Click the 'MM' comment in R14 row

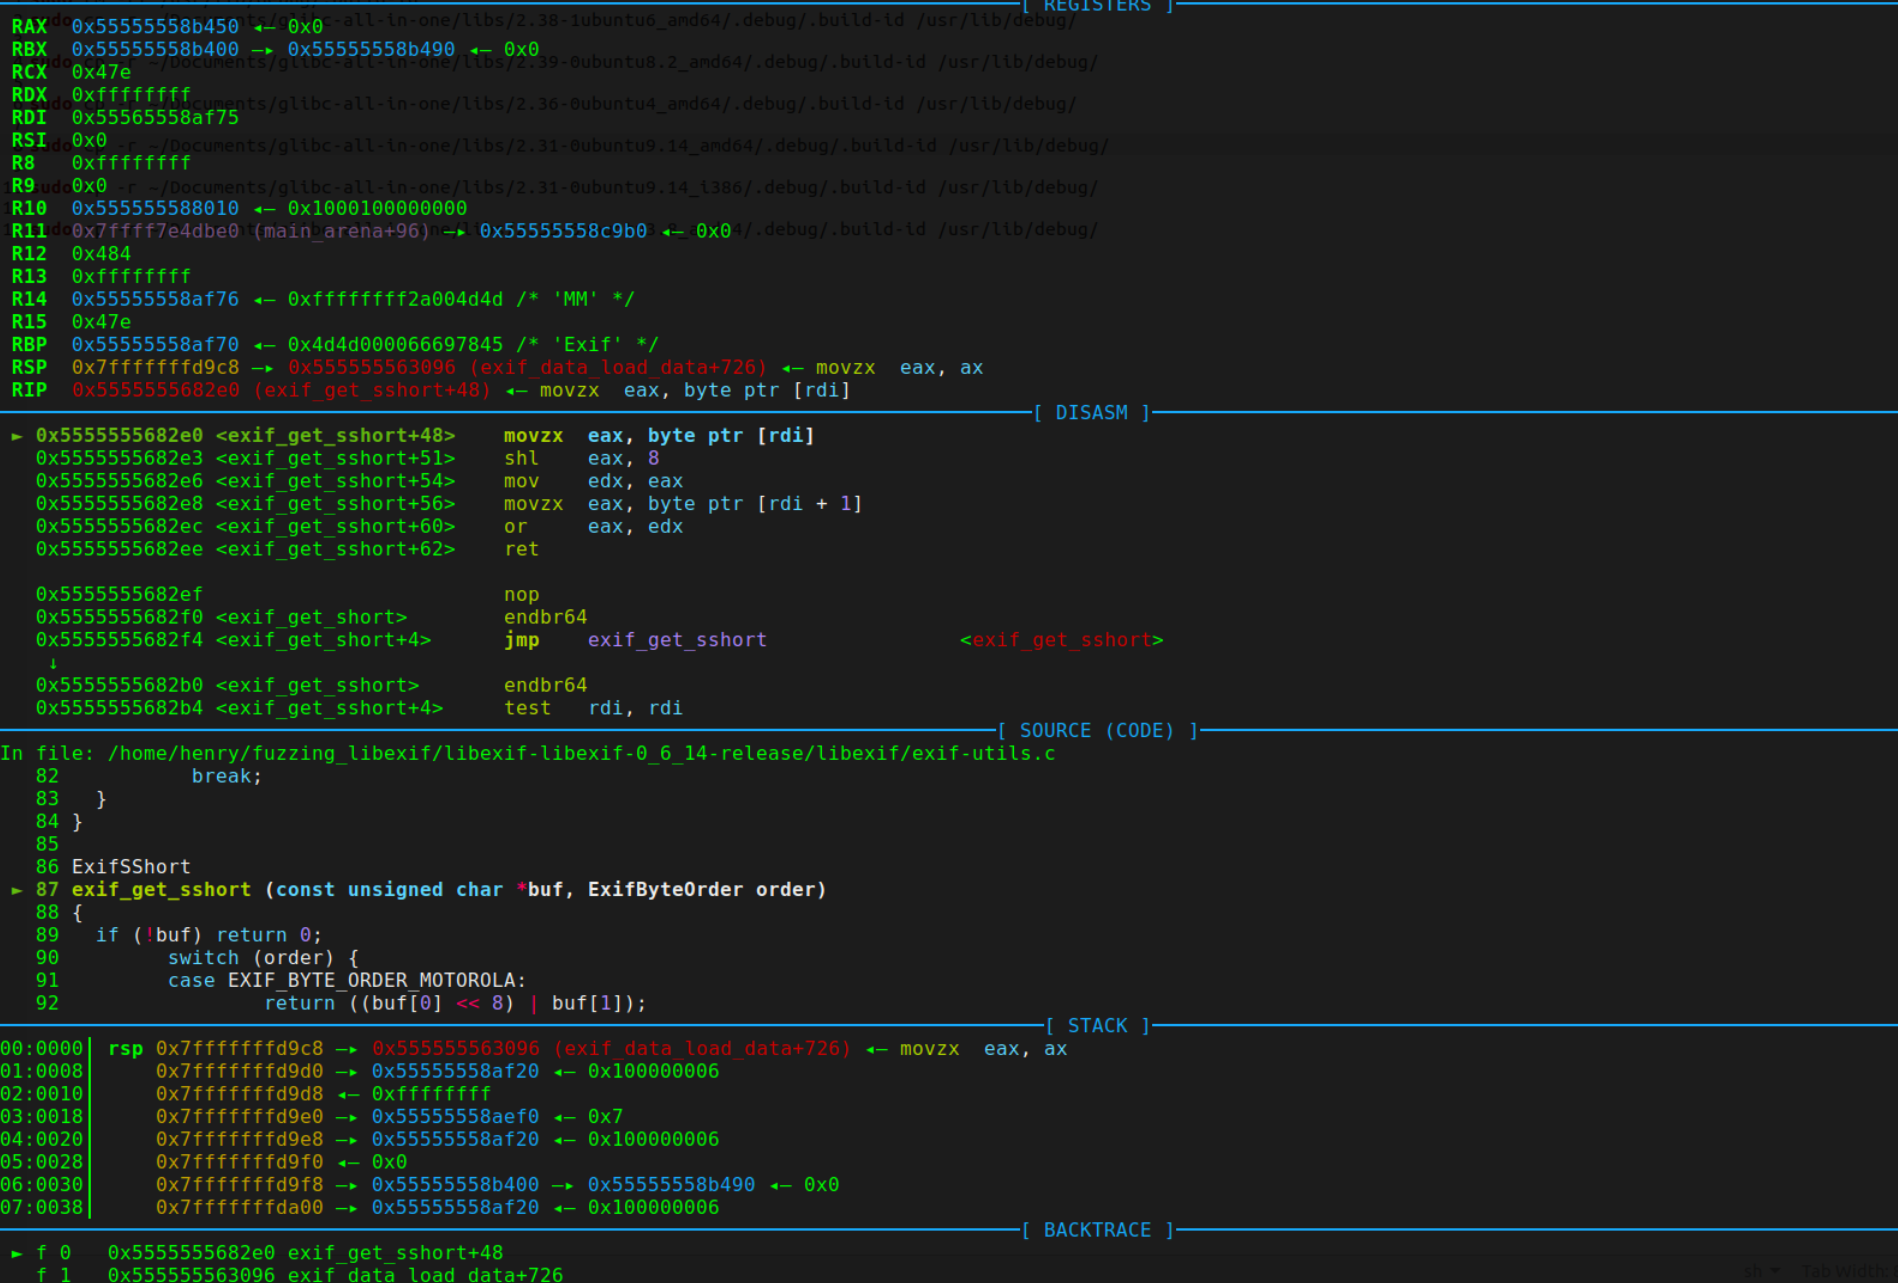pos(575,299)
